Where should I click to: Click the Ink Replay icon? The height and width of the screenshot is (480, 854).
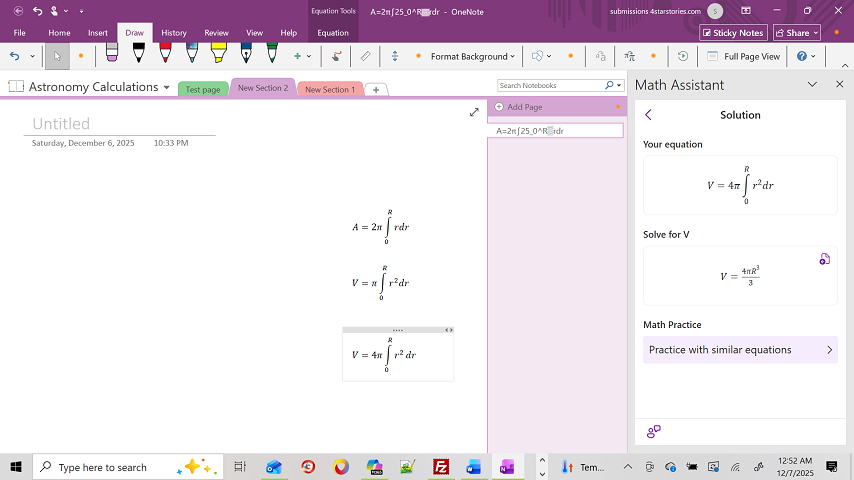[x=683, y=56]
